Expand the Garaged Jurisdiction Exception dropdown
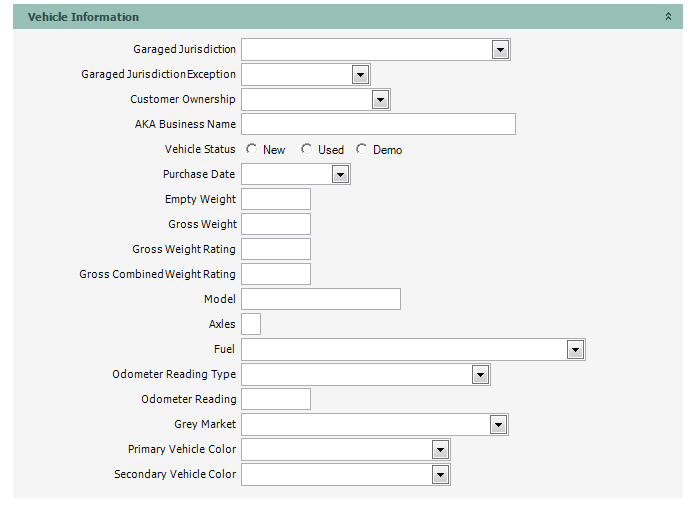700x509 pixels. [x=360, y=75]
